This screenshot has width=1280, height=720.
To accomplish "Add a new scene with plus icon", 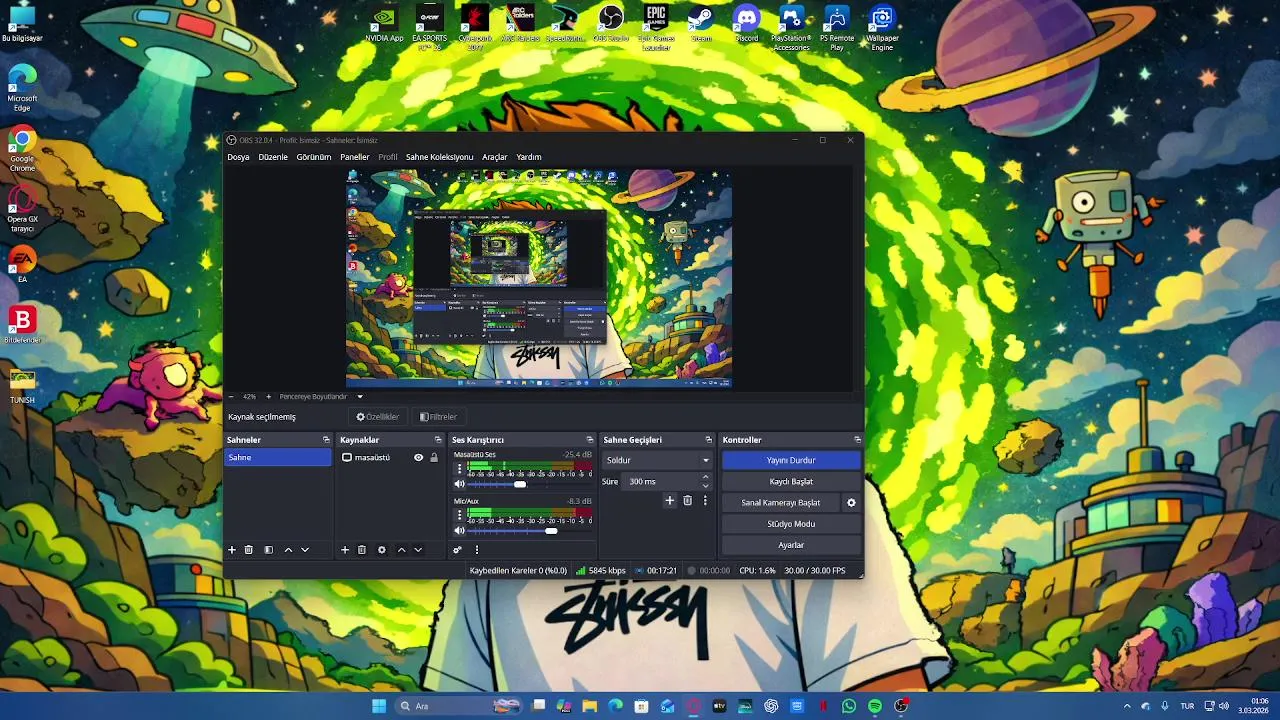I will (x=232, y=550).
